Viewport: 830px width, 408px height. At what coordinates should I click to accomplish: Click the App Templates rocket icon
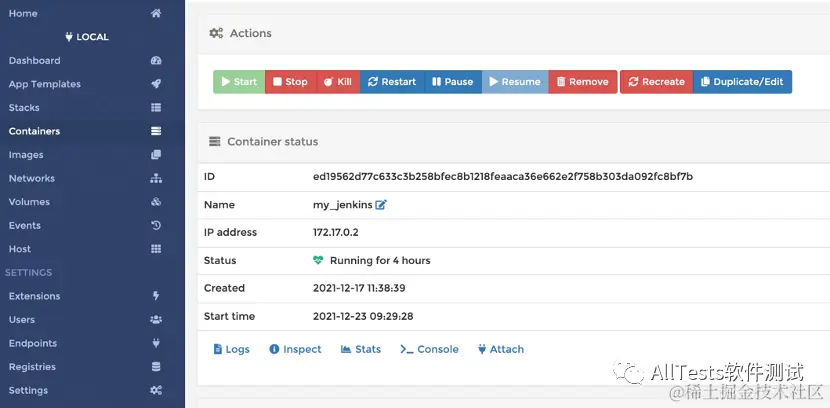pyautogui.click(x=156, y=84)
